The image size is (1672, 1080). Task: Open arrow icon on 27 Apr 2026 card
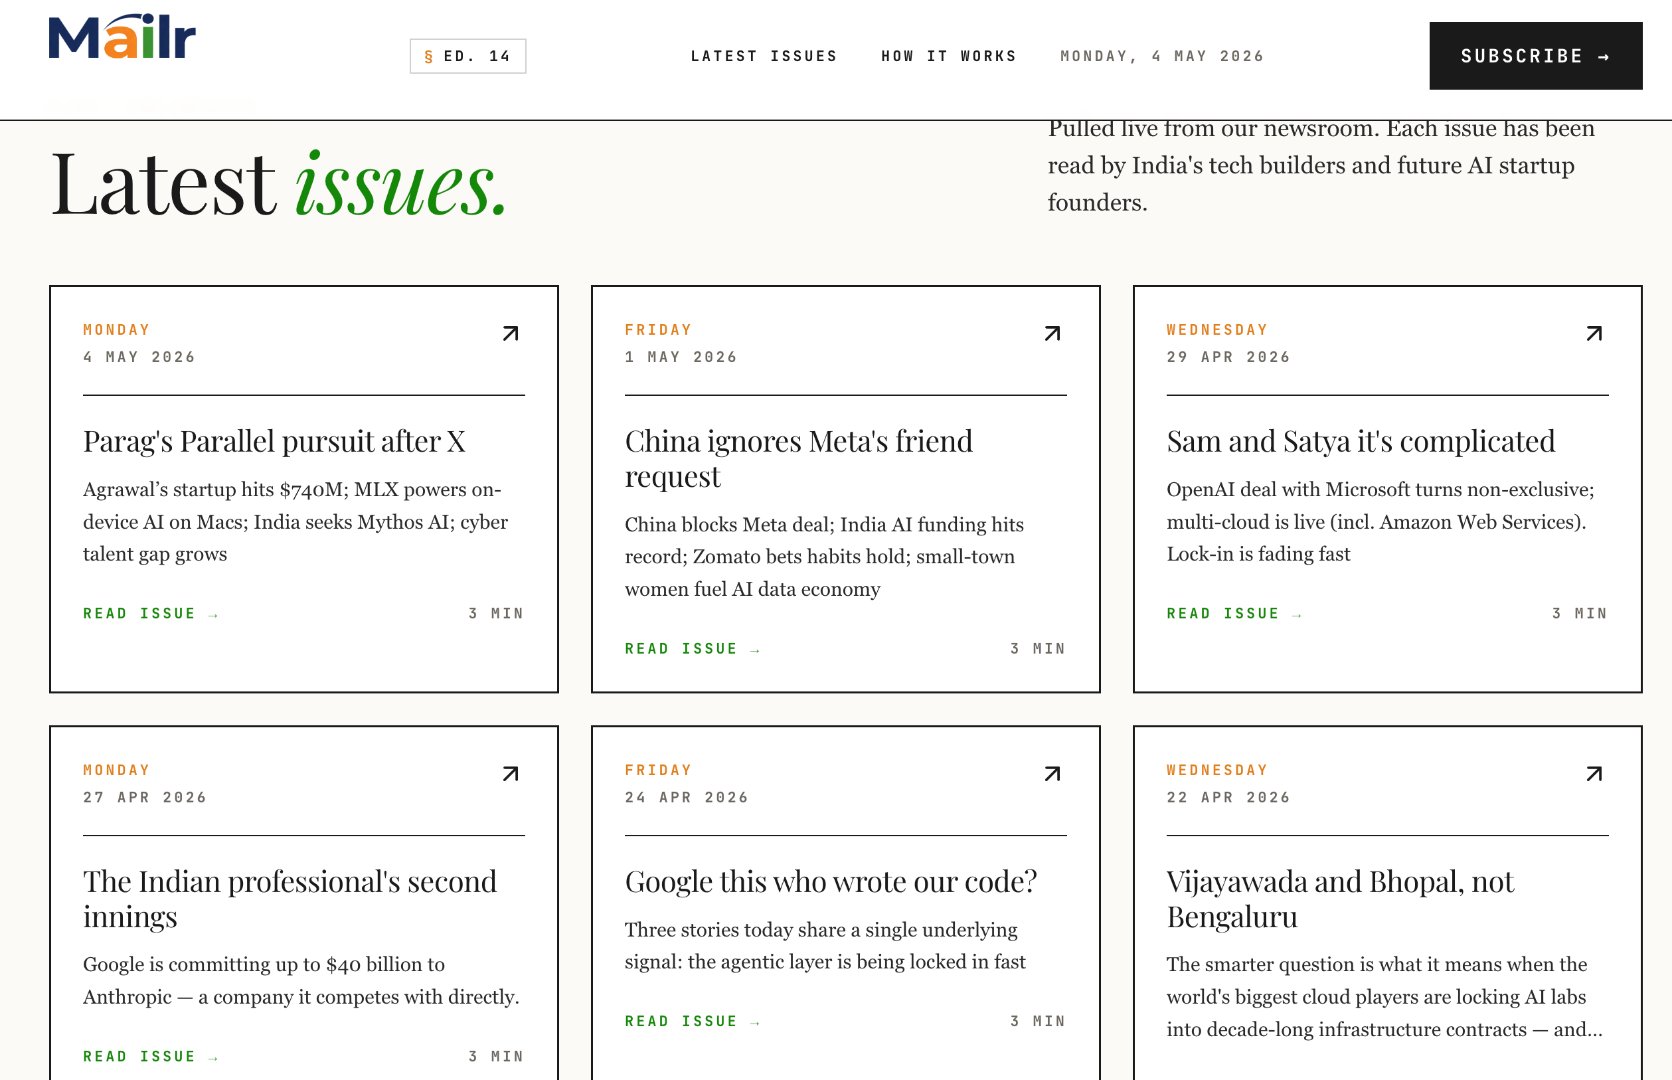[x=510, y=773]
